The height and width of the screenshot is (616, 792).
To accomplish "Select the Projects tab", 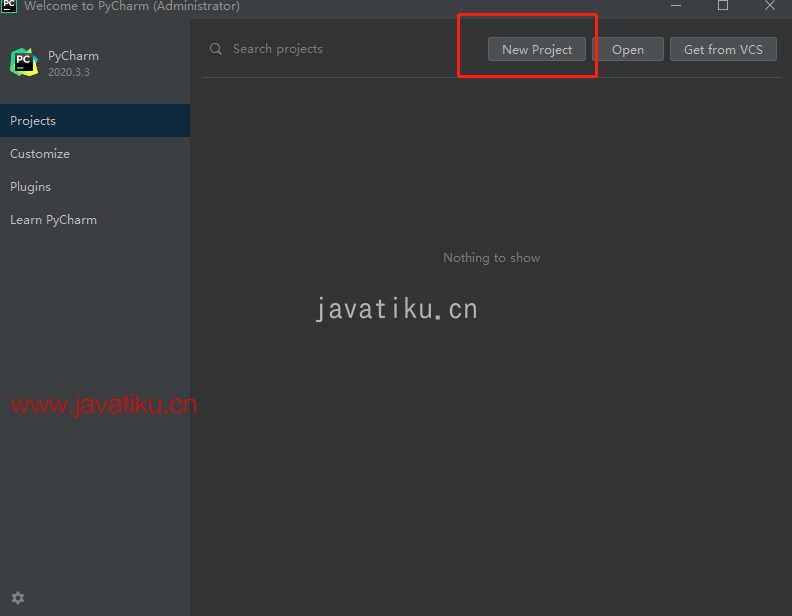I will [95, 121].
